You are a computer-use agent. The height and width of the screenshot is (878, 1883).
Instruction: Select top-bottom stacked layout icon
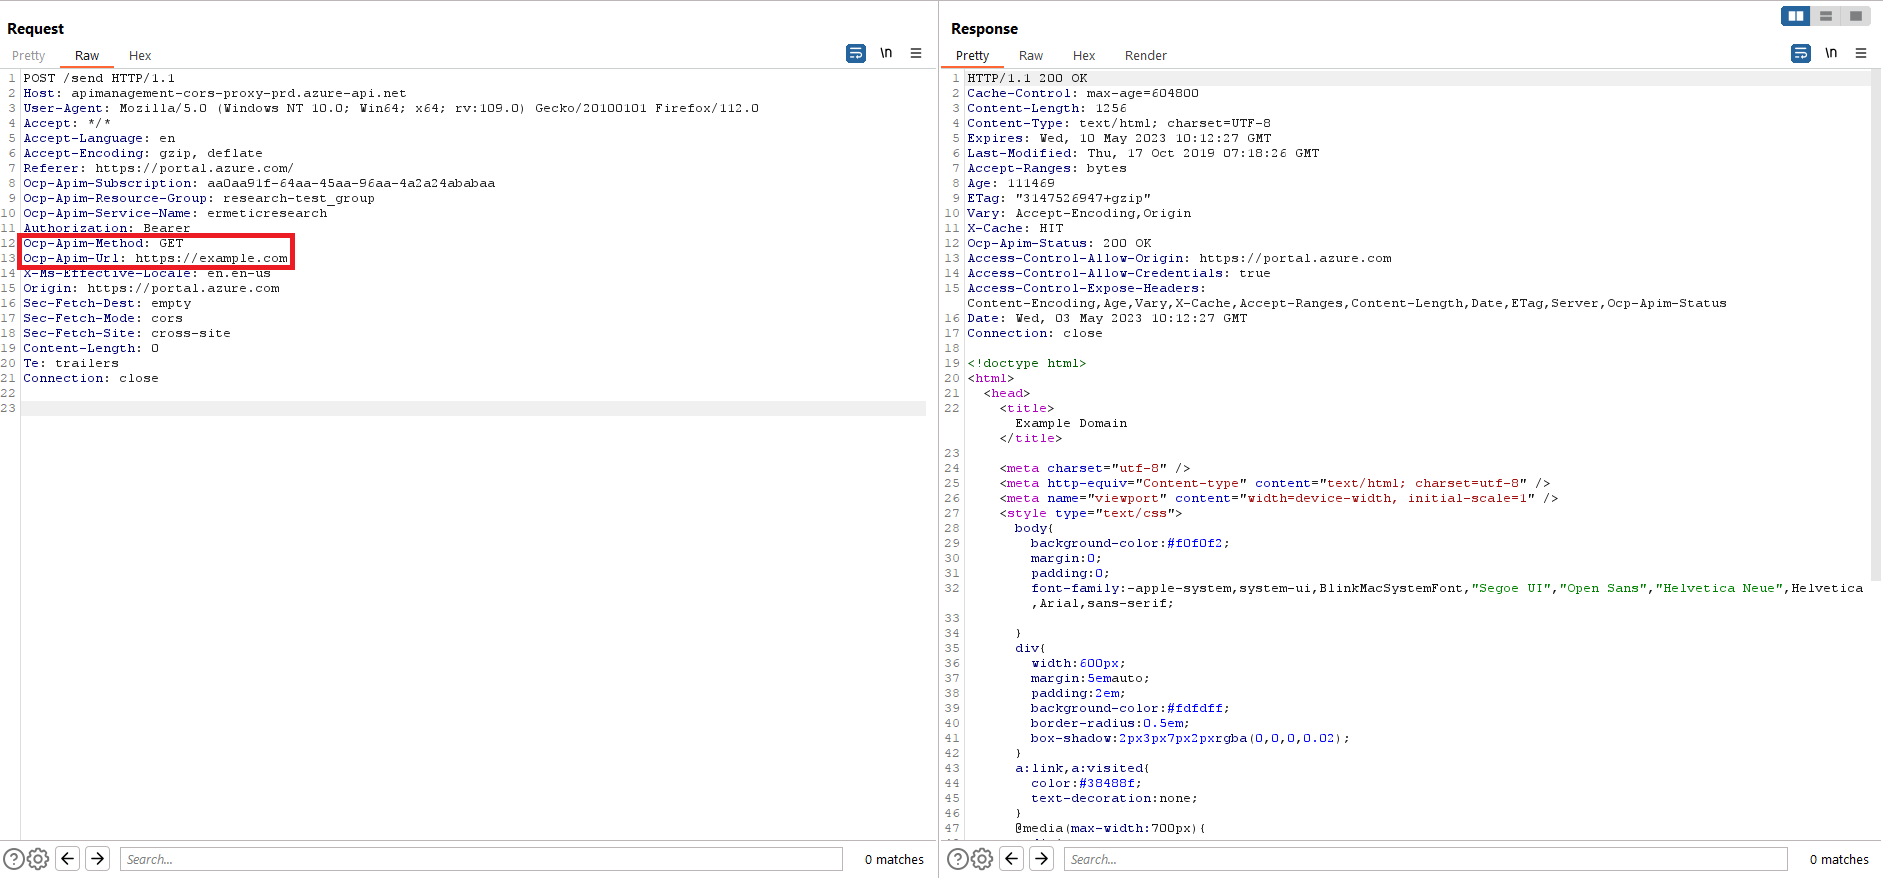pyautogui.click(x=1826, y=16)
